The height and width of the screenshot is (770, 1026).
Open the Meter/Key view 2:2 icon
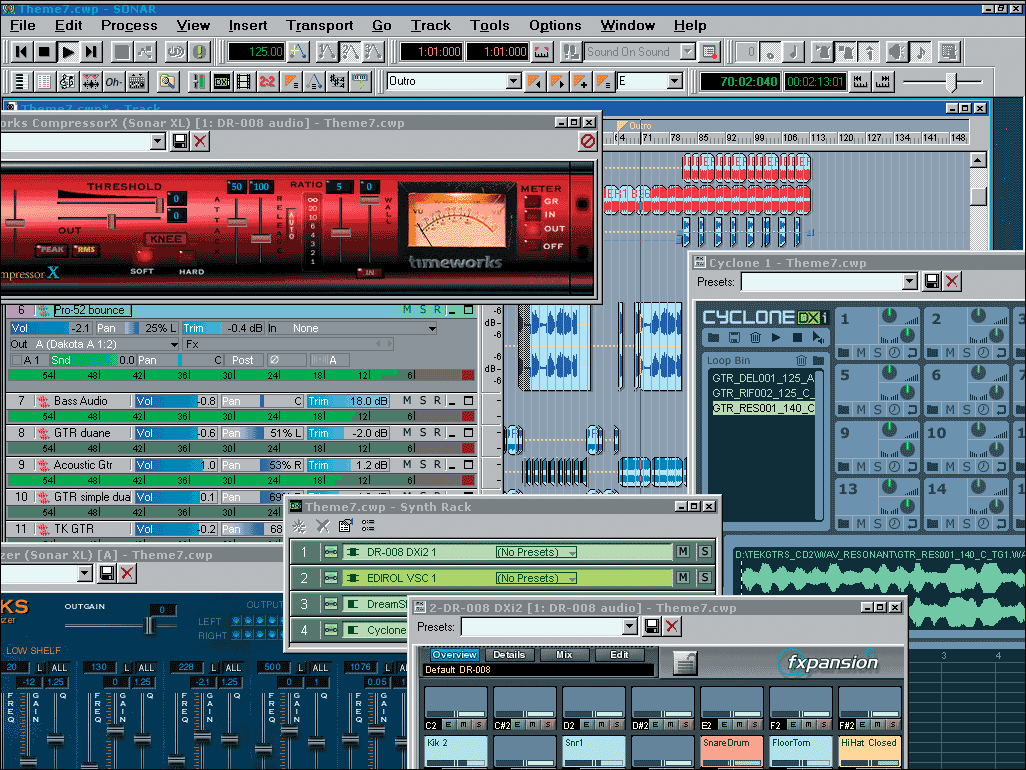pyautogui.click(x=267, y=82)
